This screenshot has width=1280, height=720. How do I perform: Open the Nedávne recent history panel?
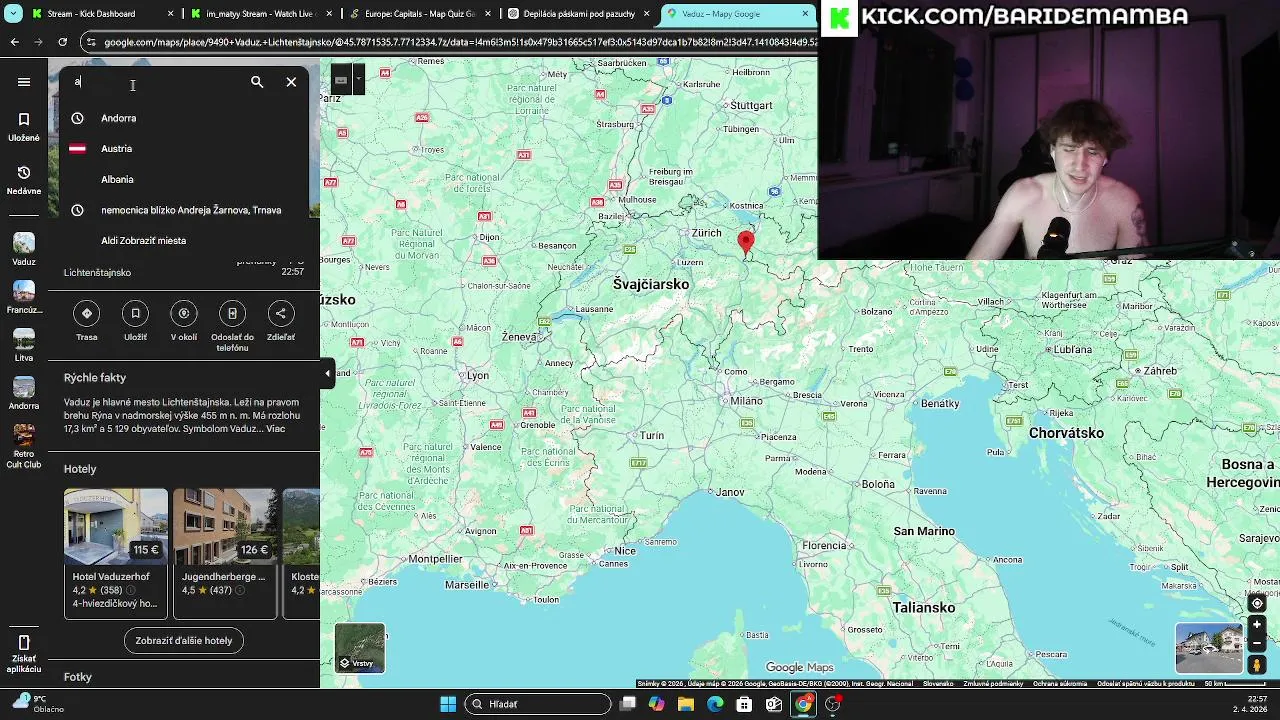(x=24, y=180)
